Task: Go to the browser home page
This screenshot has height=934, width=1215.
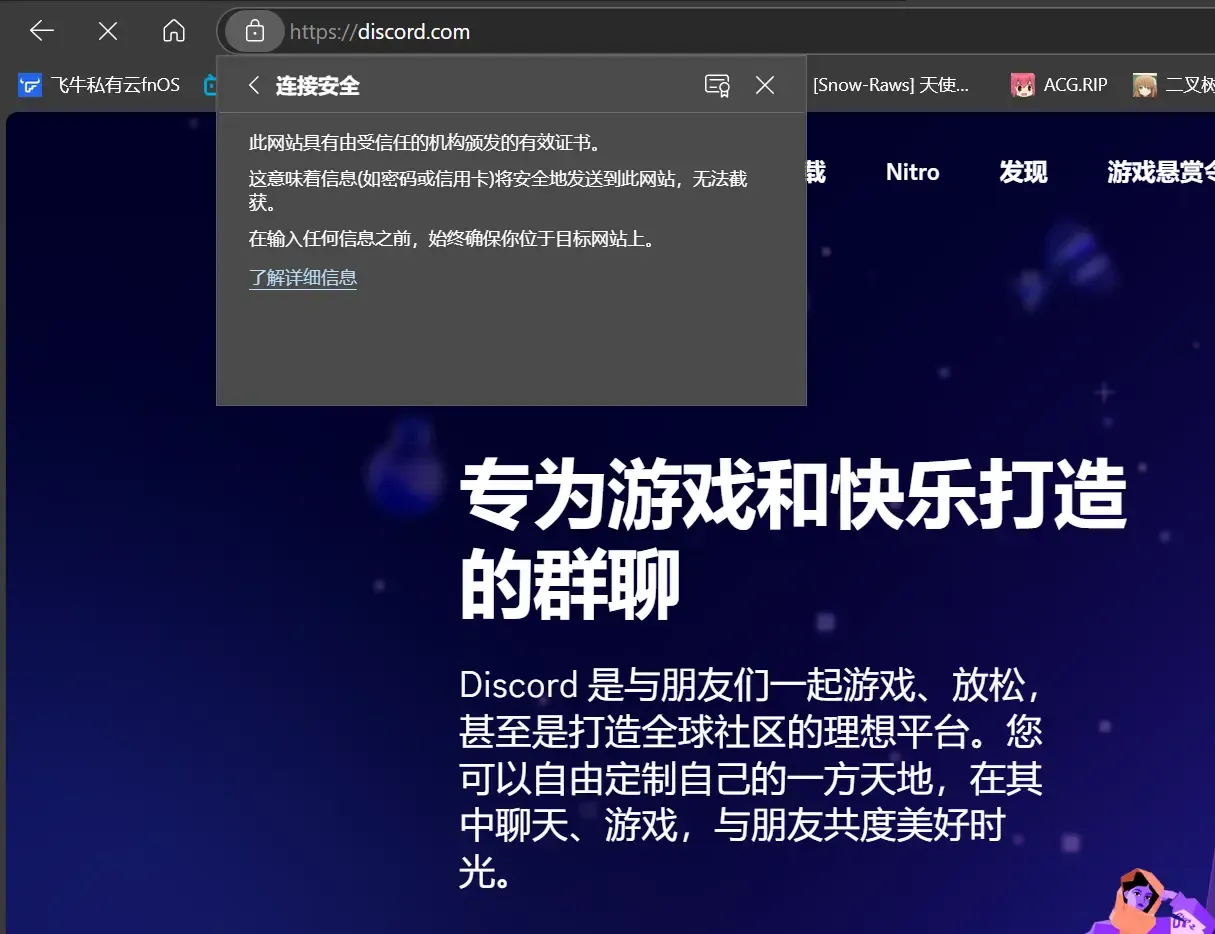Action: [x=174, y=31]
